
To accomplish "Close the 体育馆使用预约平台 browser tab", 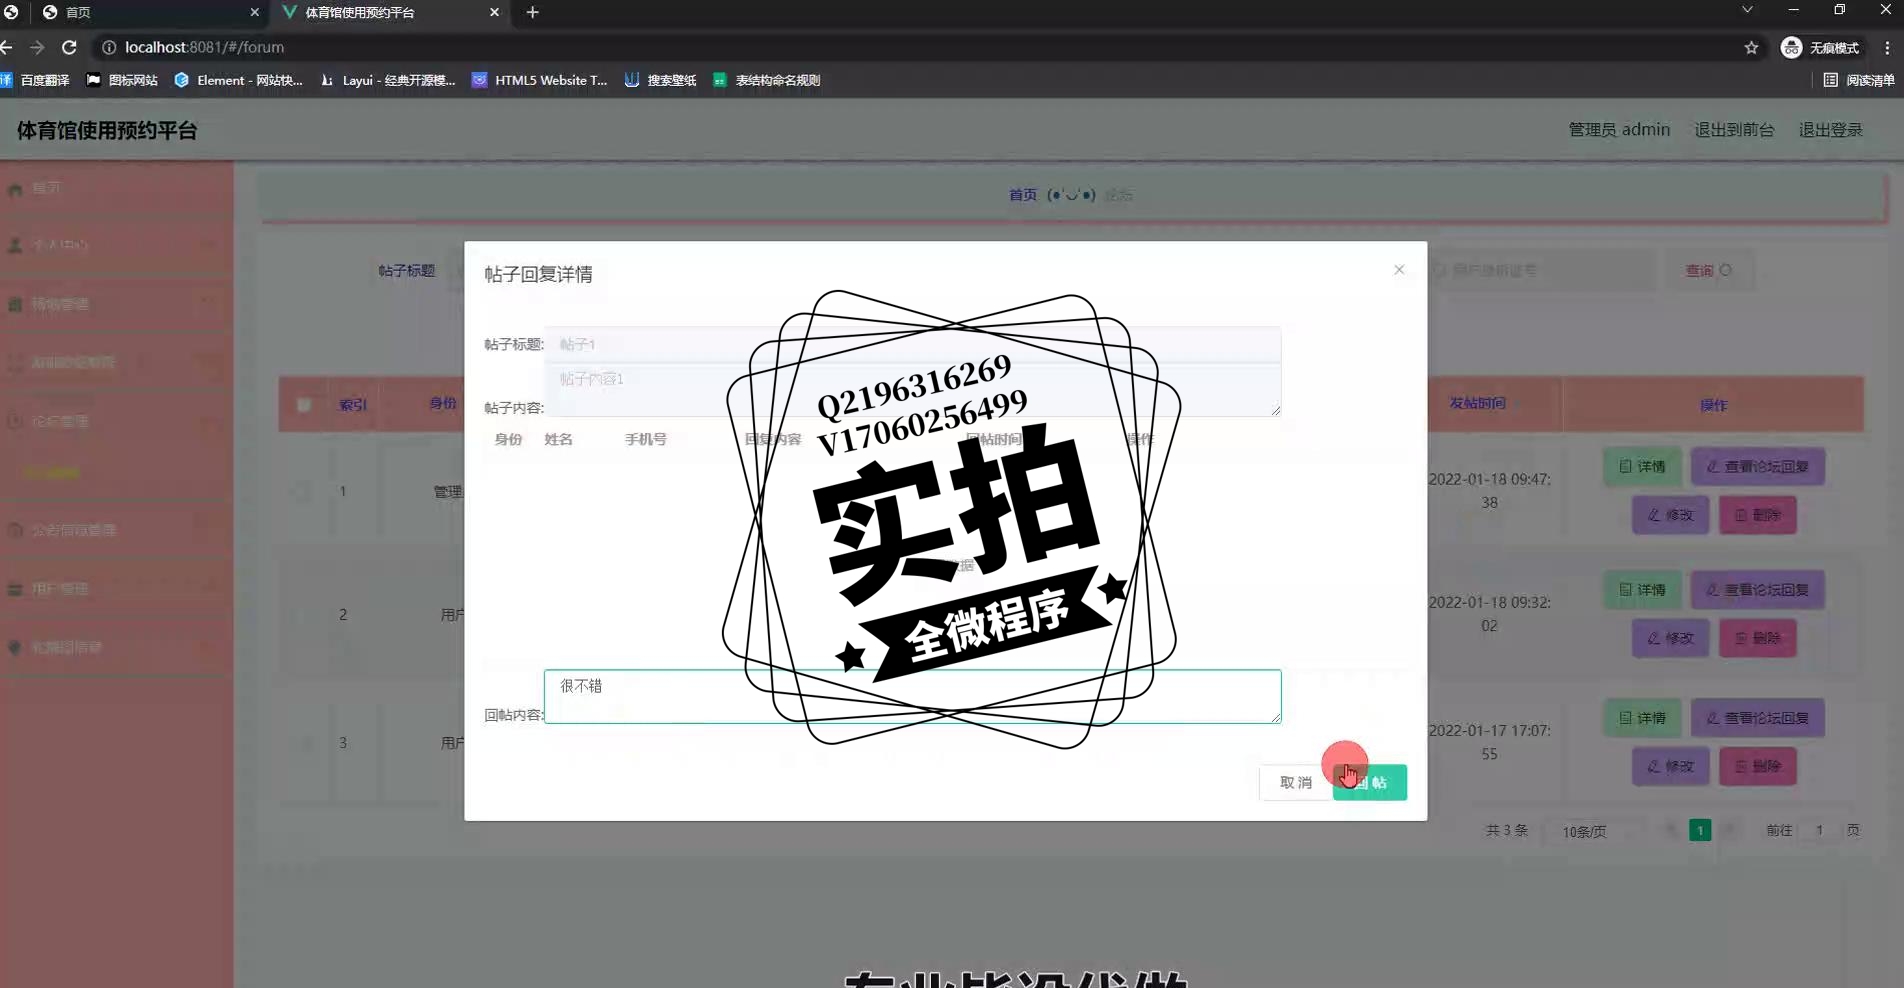I will 494,12.
